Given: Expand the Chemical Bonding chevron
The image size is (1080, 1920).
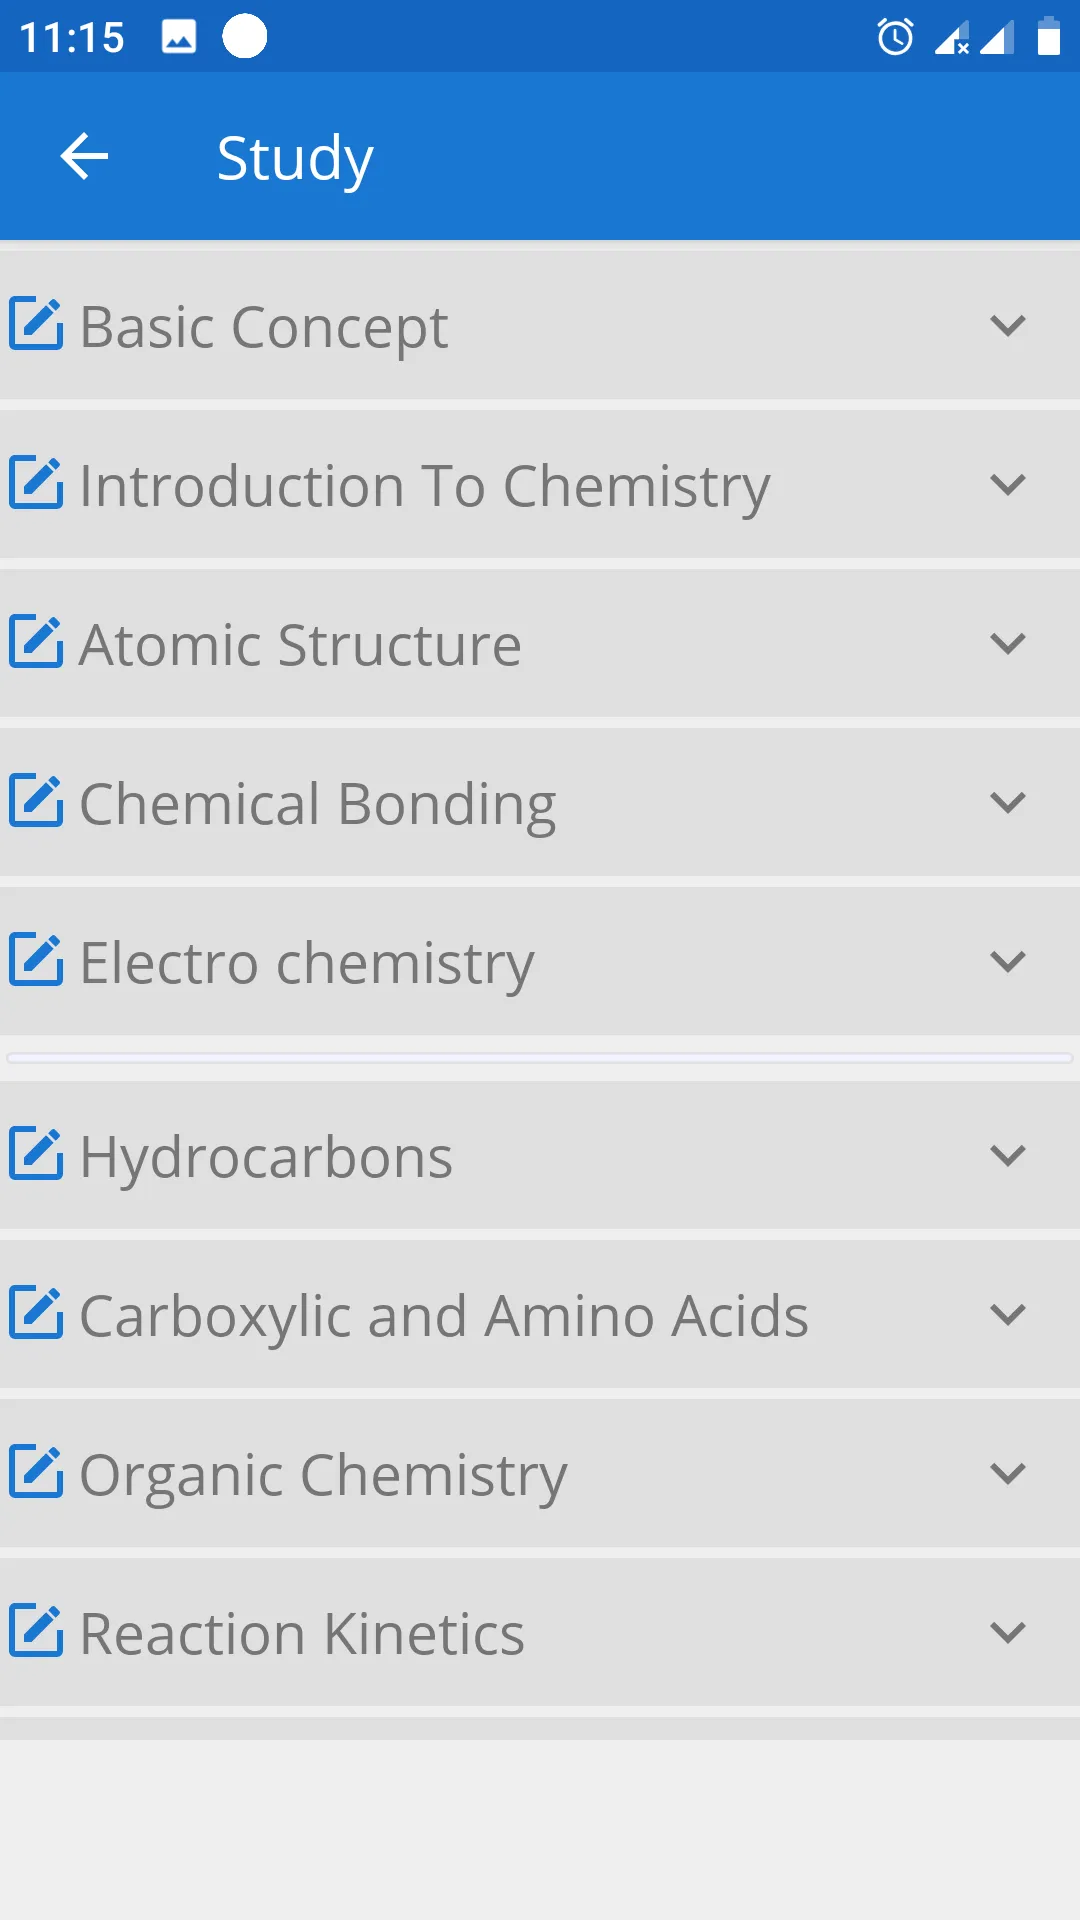Looking at the screenshot, I should click(1007, 802).
